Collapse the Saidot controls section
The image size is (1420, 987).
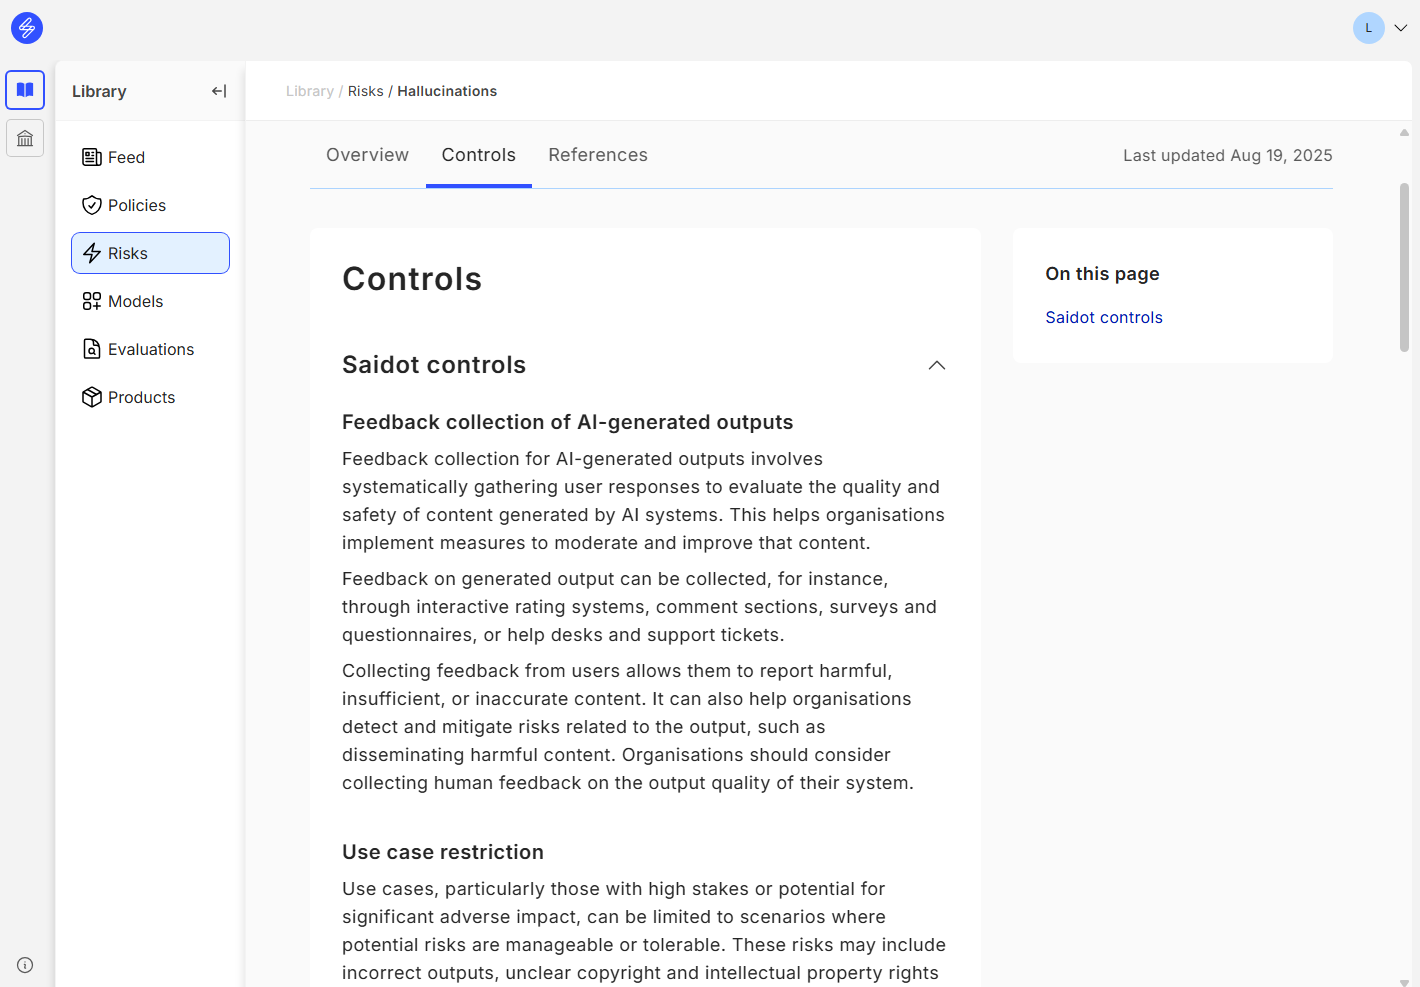pyautogui.click(x=936, y=365)
